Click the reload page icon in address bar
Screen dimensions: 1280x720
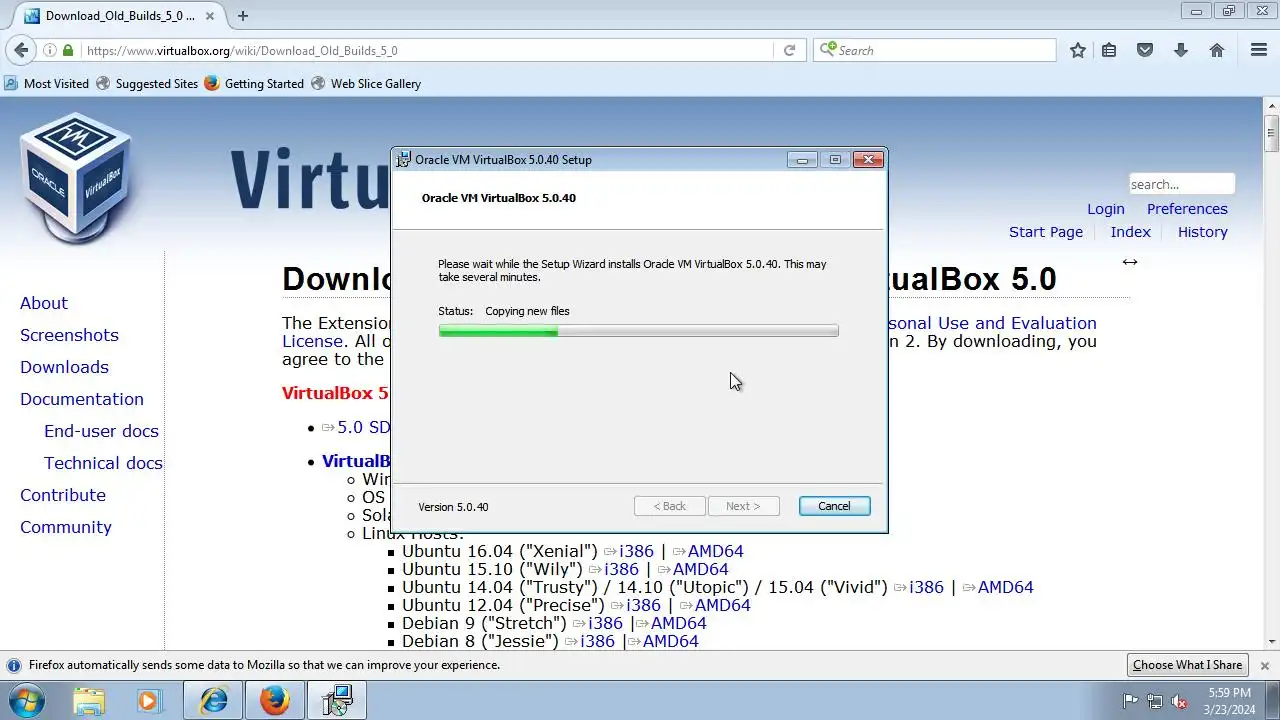point(789,50)
